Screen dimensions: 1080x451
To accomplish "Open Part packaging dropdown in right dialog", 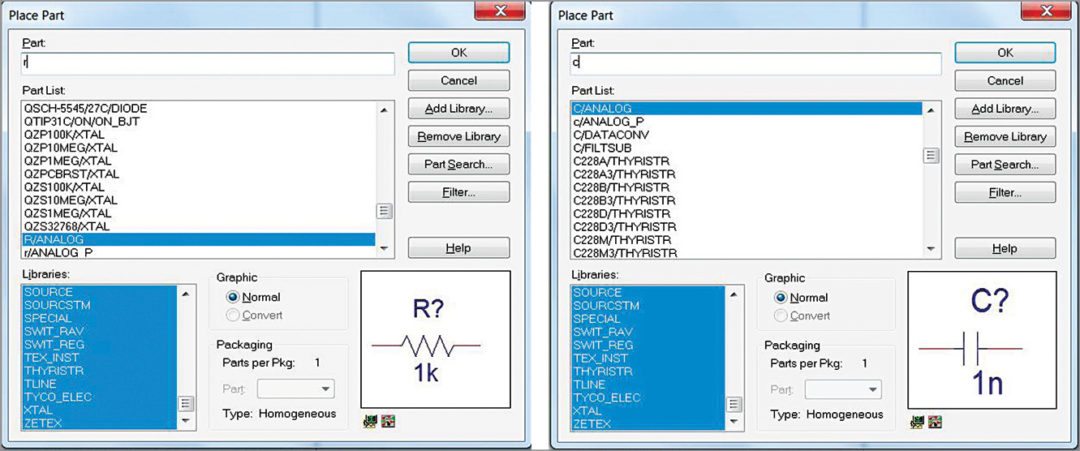I will tap(843, 389).
